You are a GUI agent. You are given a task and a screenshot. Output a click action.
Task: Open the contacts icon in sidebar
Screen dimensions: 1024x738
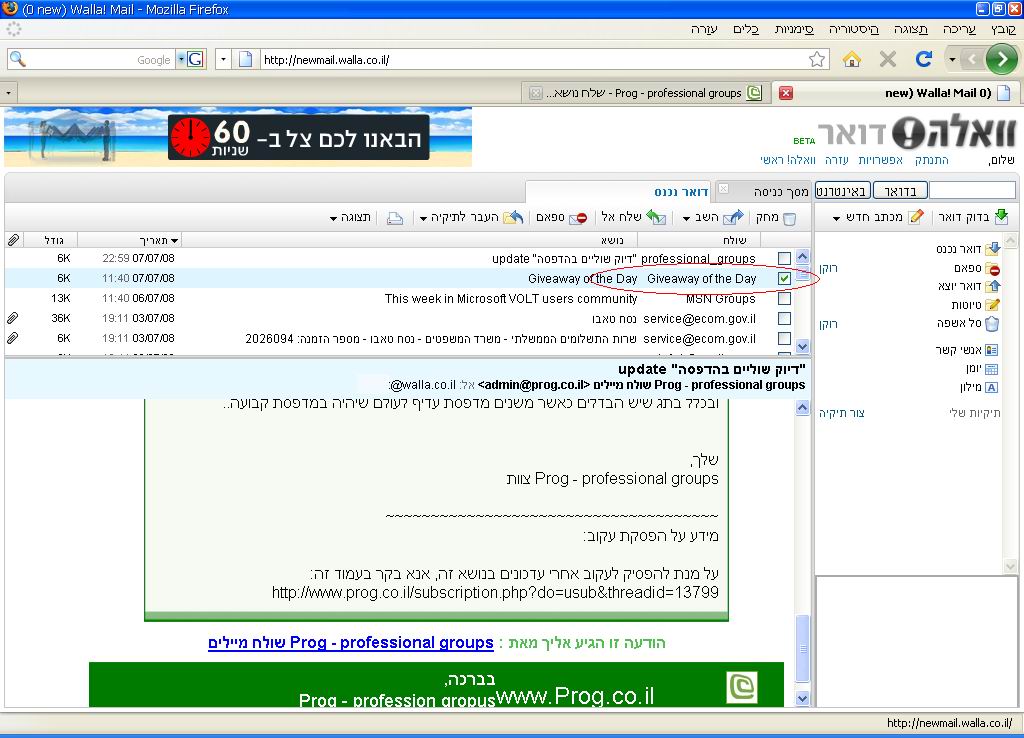pos(991,350)
